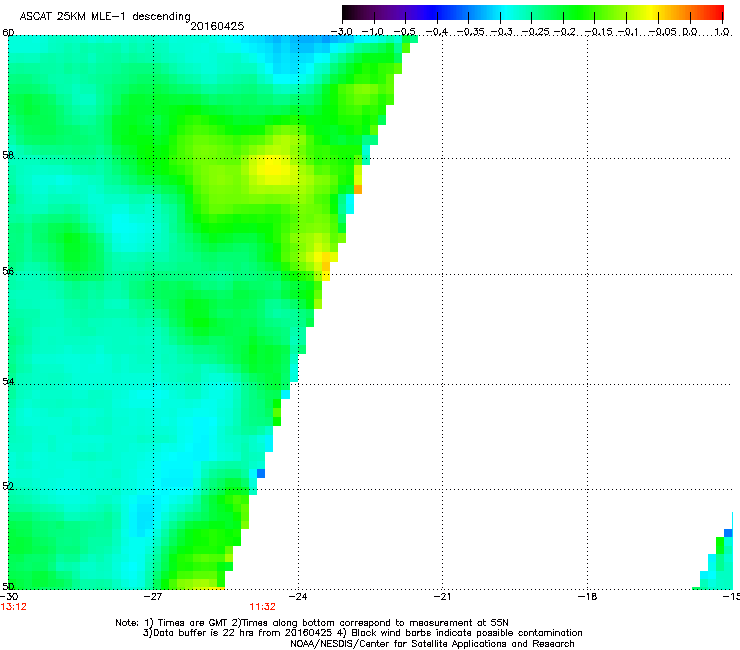Click the -3.0 label on the color scale
Image resolution: width=740 pixels, height=650 pixels.
341,32
